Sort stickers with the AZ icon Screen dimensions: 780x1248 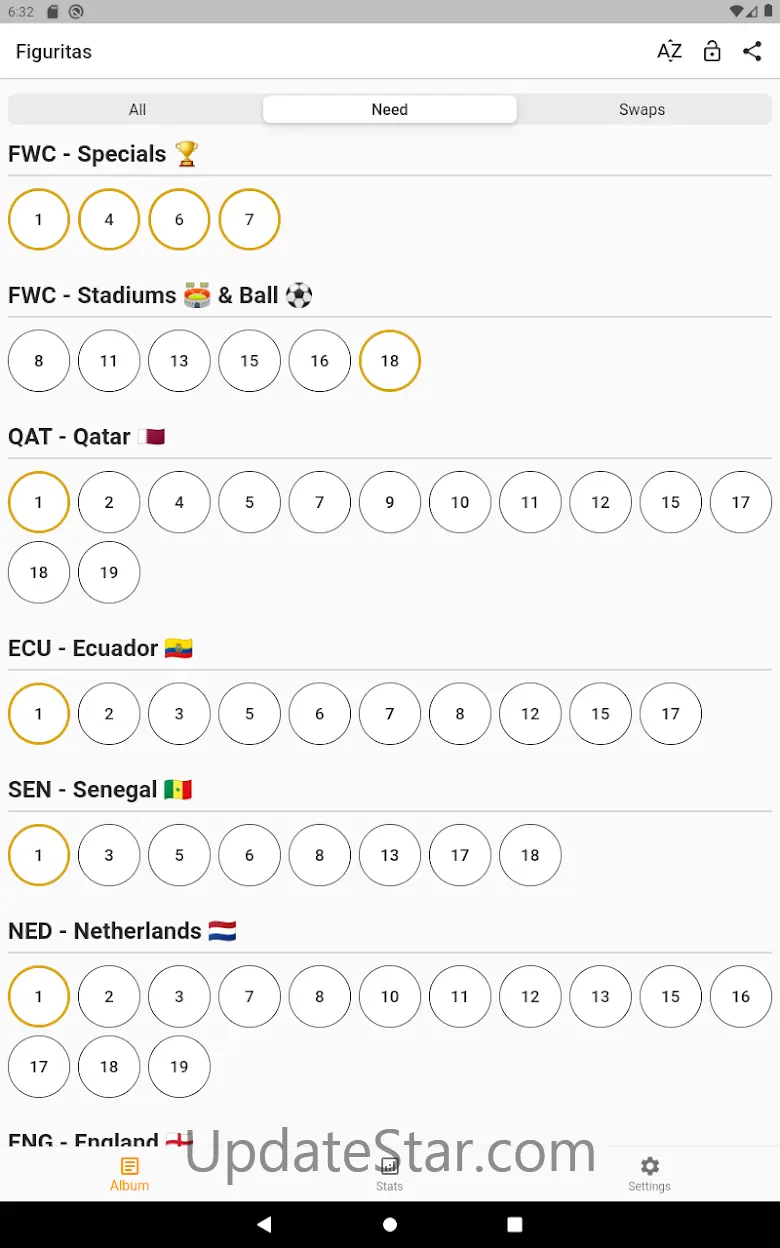669,51
